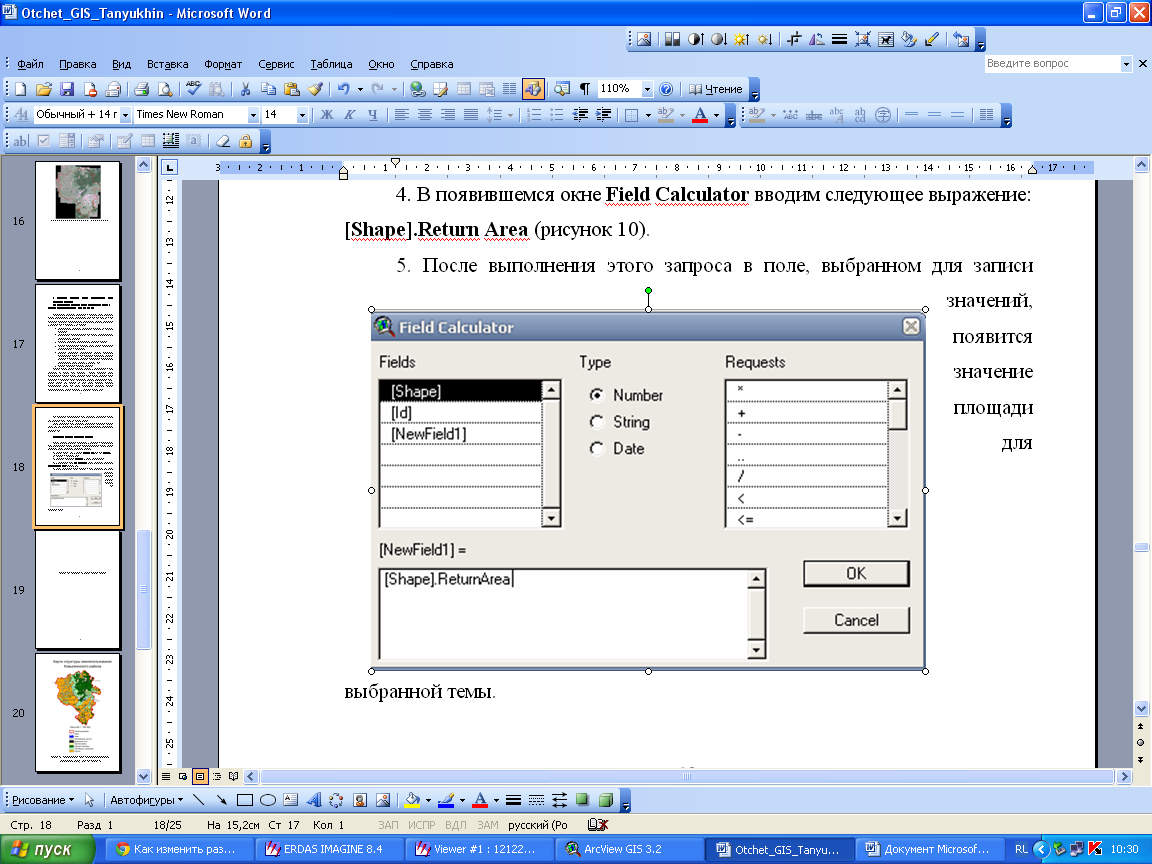Open the Вставка menu
This screenshot has height=864, width=1152.
tap(168, 64)
